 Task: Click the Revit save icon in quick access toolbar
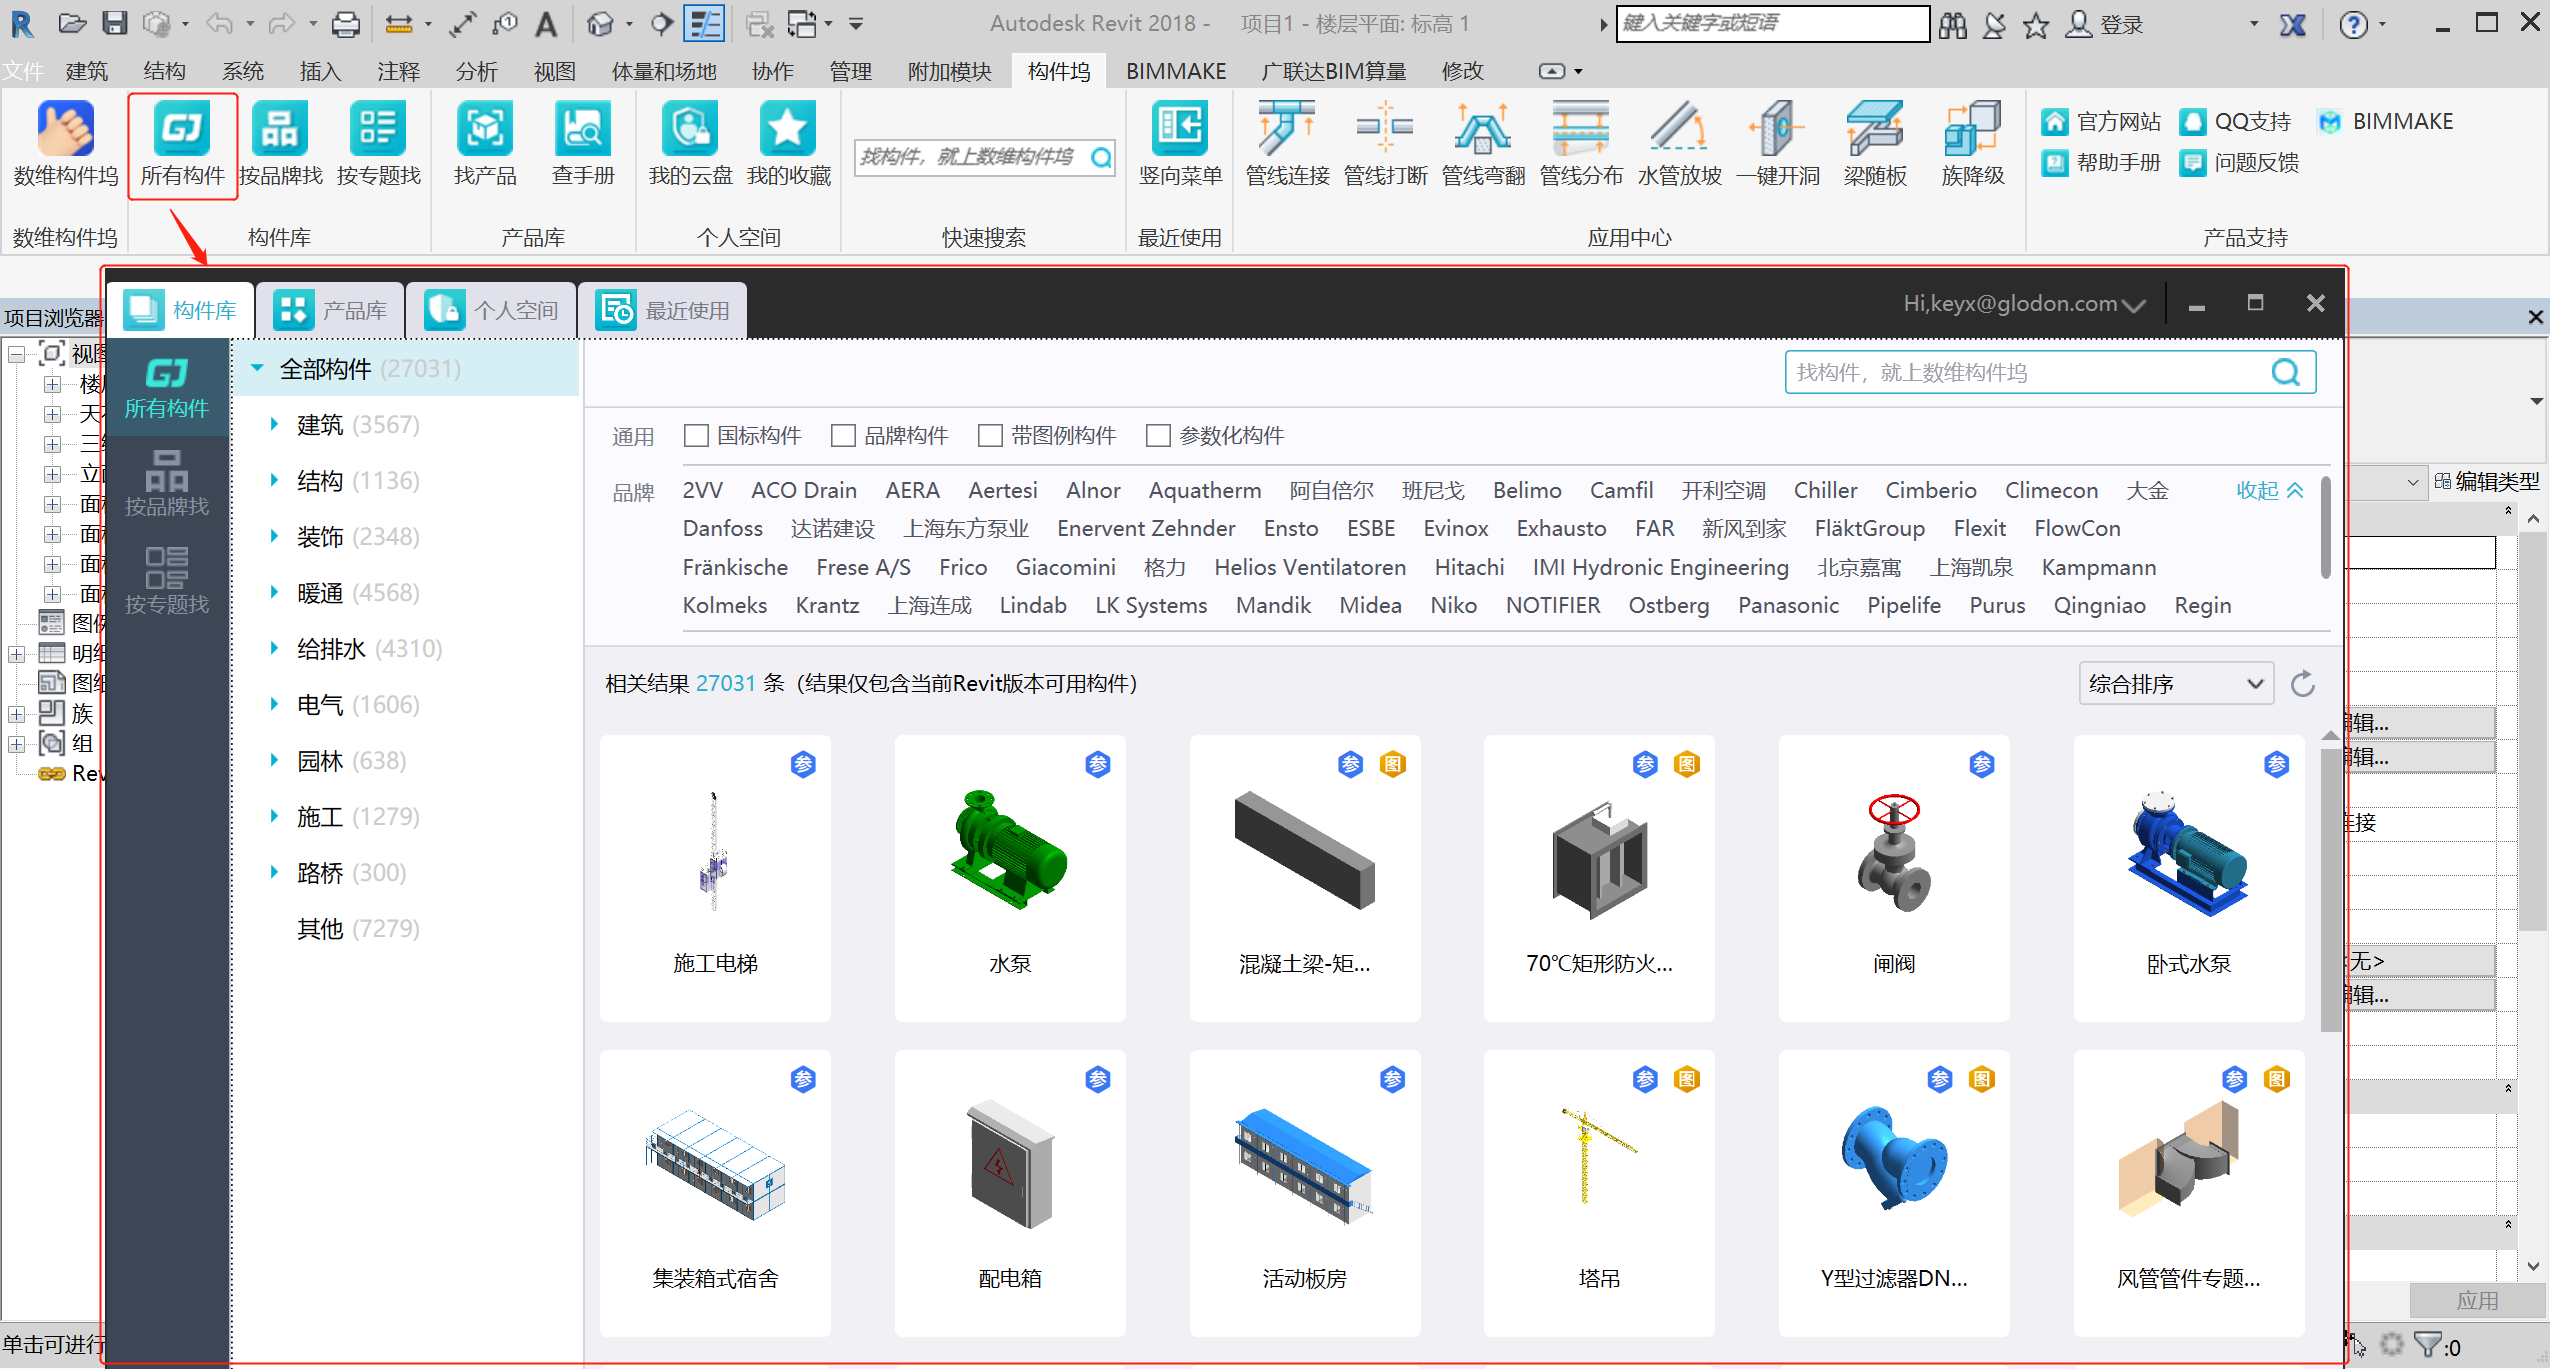point(115,23)
